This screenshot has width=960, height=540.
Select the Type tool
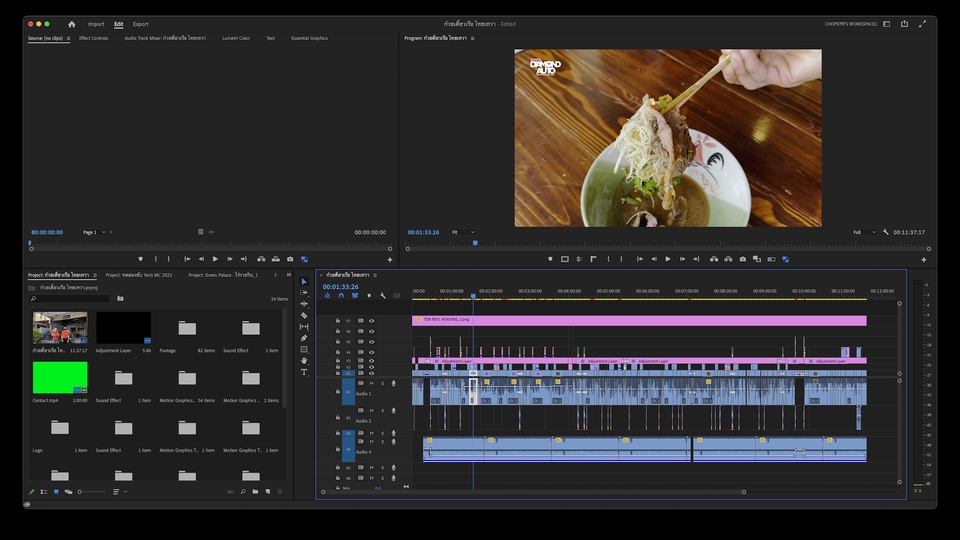coord(304,372)
